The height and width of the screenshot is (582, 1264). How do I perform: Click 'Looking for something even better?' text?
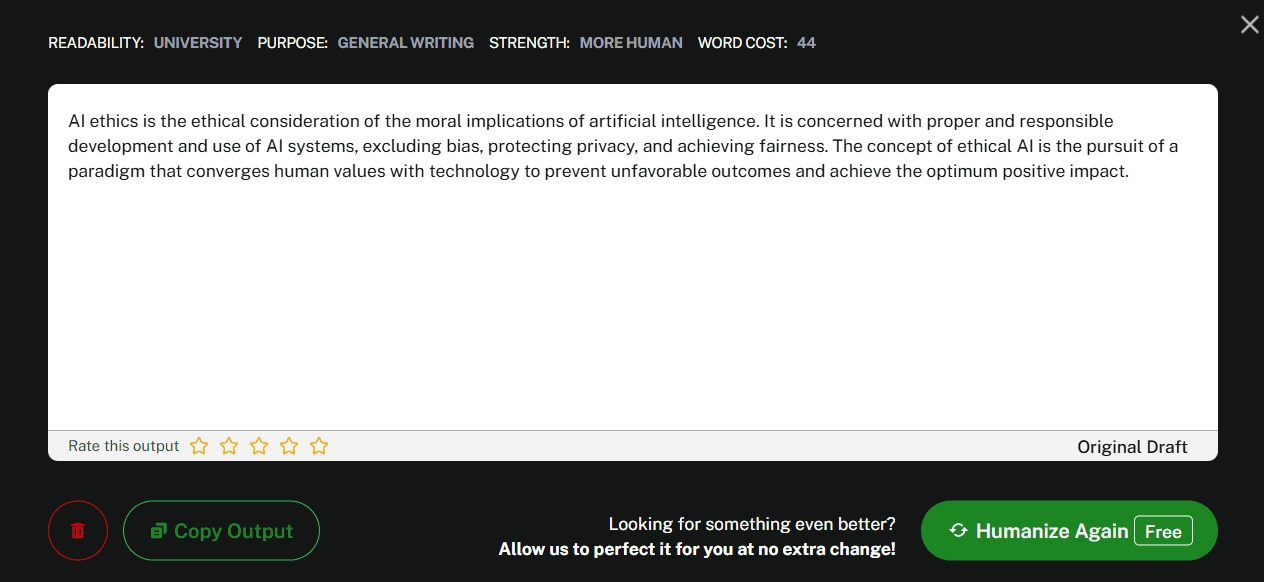(x=752, y=524)
